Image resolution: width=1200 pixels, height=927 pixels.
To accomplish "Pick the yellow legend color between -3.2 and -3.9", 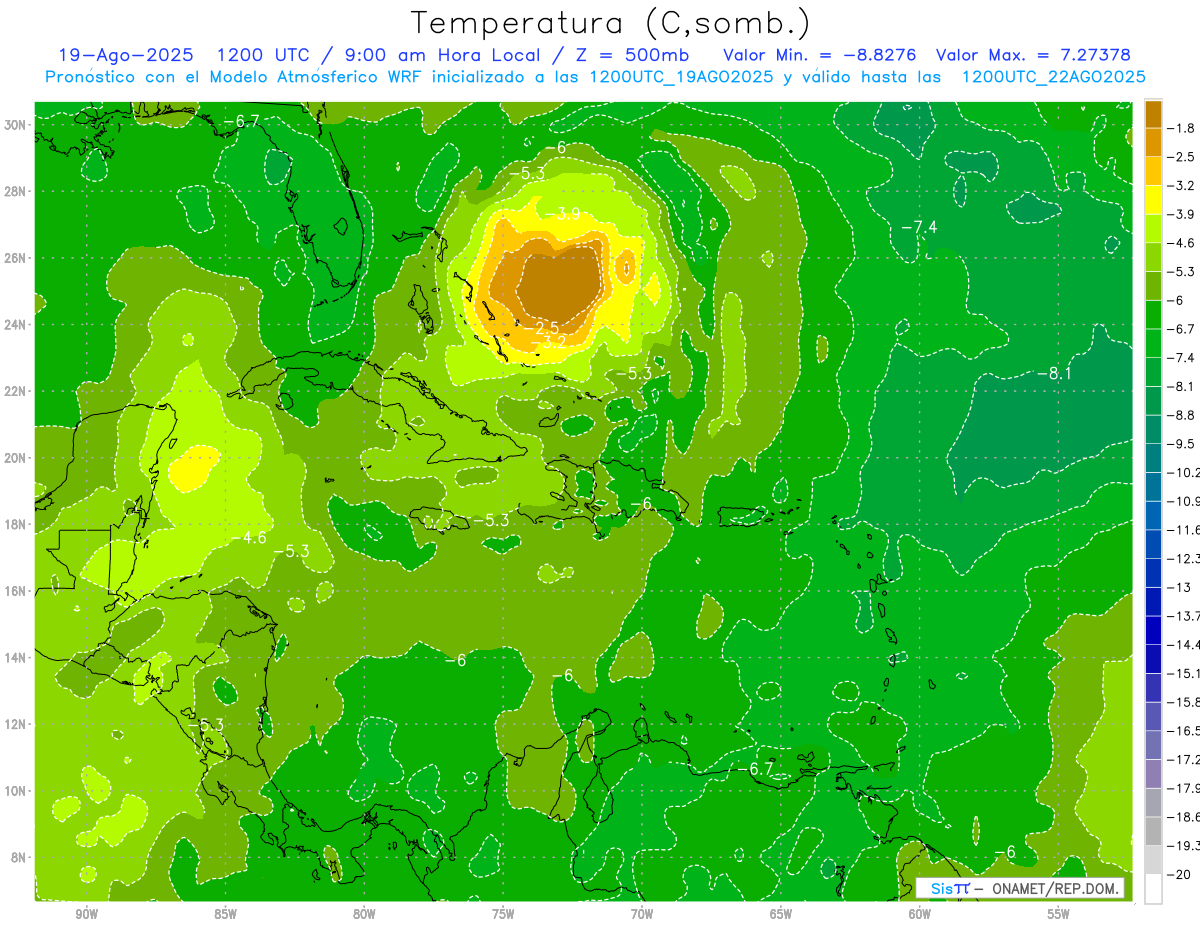I will (1153, 200).
